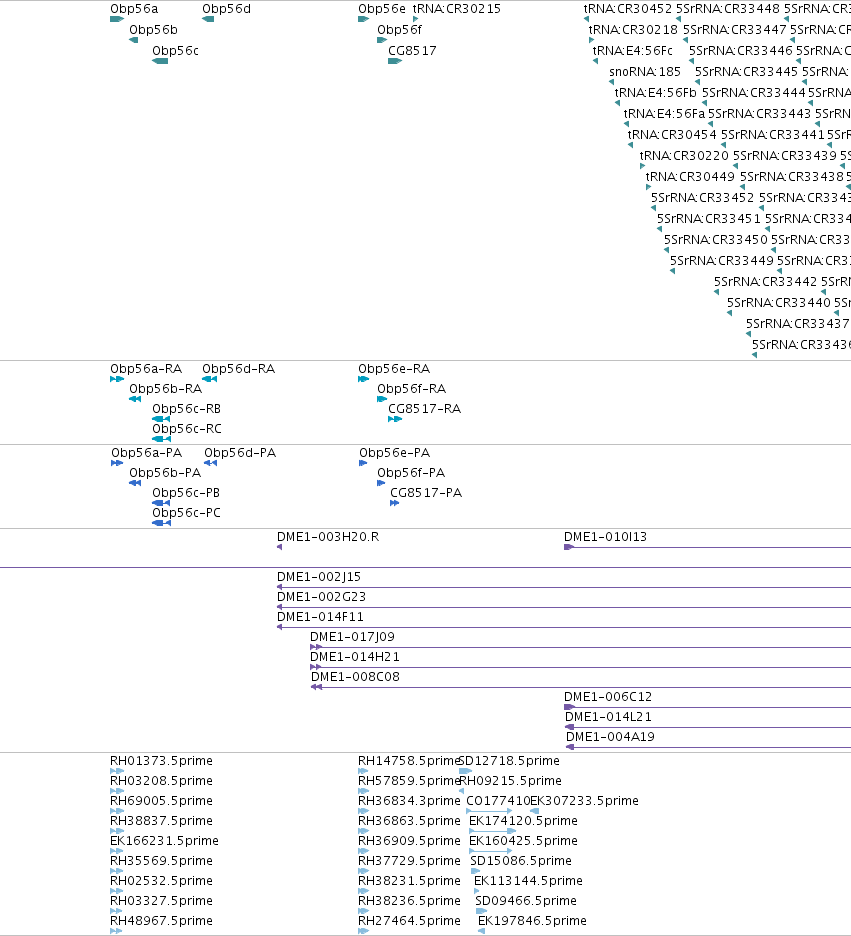Click the DME1-003H20.R clone label

(x=328, y=537)
